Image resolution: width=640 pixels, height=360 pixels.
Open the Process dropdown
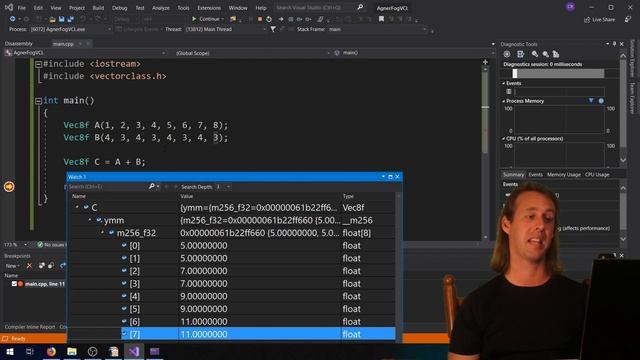71,29
